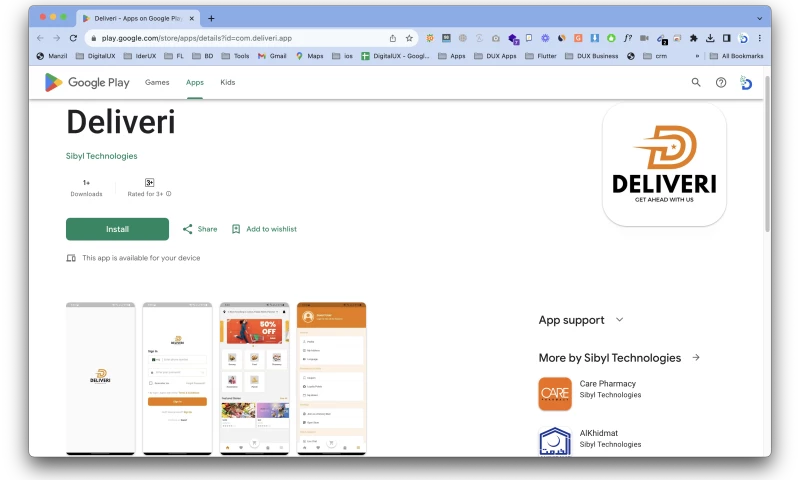Click the green circle extension icon
The width and height of the screenshot is (800, 480).
[611, 38]
